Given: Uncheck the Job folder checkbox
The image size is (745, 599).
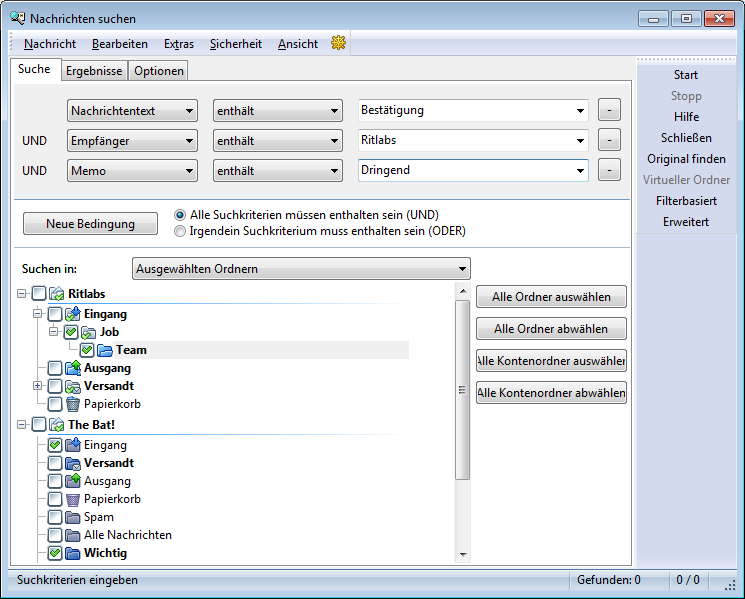Looking at the screenshot, I should click(70, 332).
